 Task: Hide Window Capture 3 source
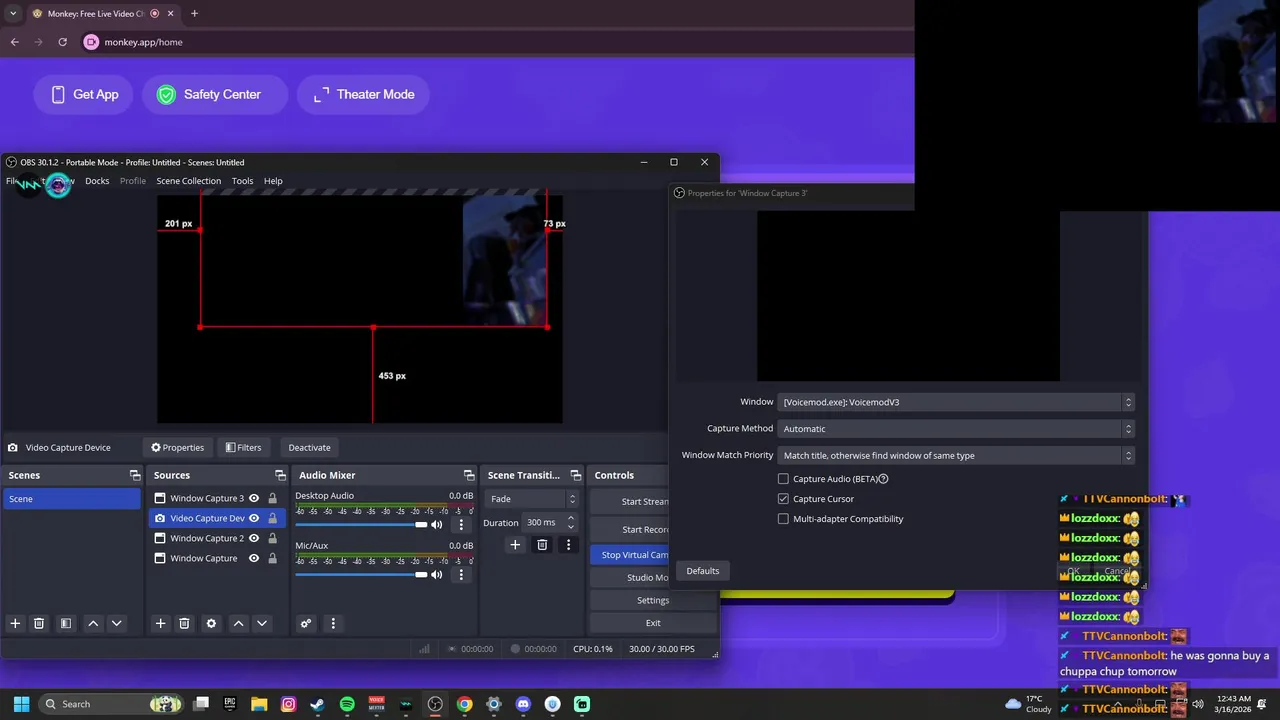(x=254, y=498)
